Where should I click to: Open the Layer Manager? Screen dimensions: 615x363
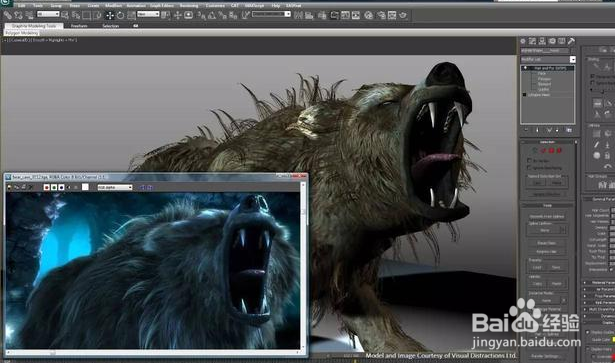click(322, 15)
